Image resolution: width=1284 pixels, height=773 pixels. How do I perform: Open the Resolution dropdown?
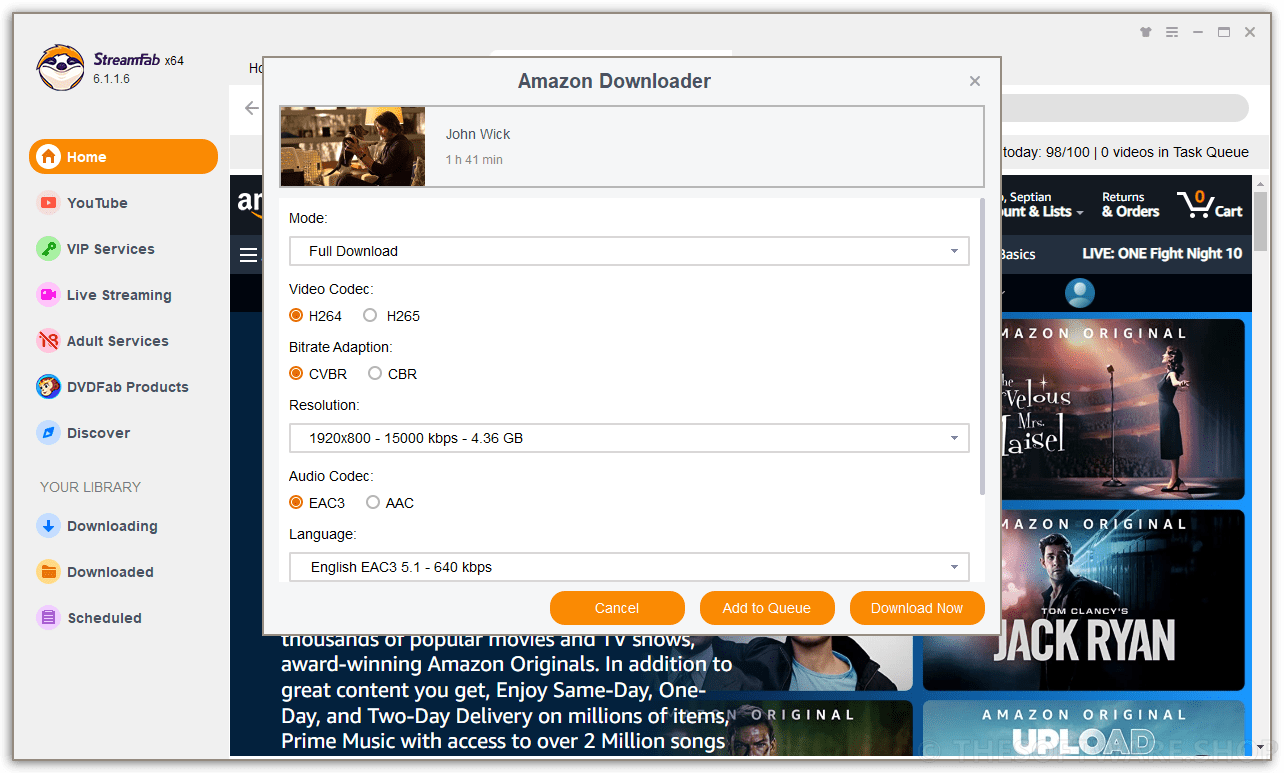[x=629, y=438]
